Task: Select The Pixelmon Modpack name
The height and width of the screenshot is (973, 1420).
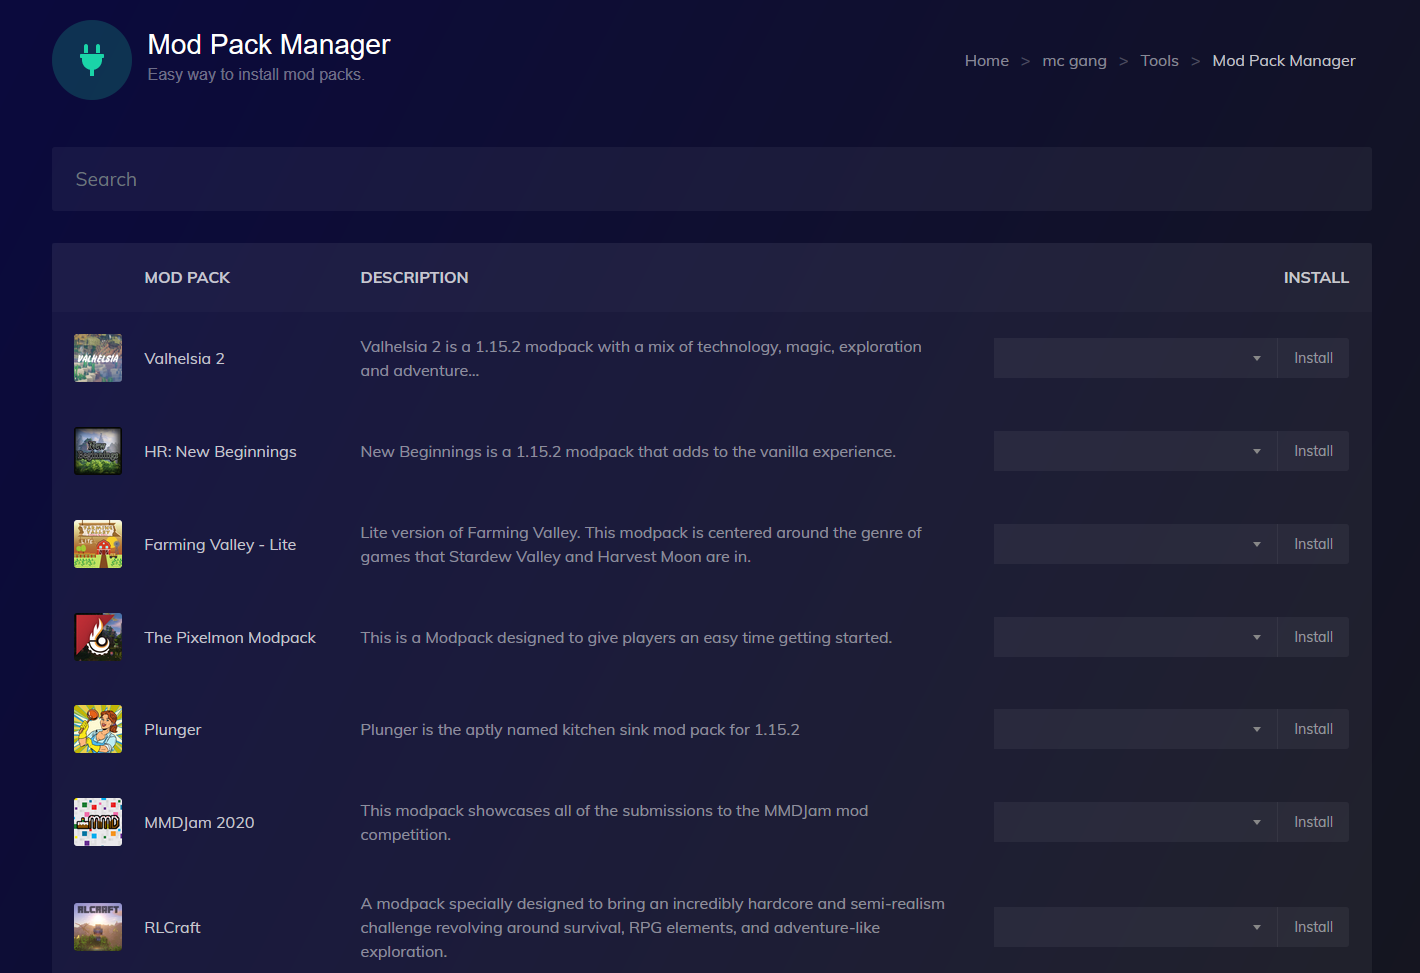Action: click(x=230, y=637)
